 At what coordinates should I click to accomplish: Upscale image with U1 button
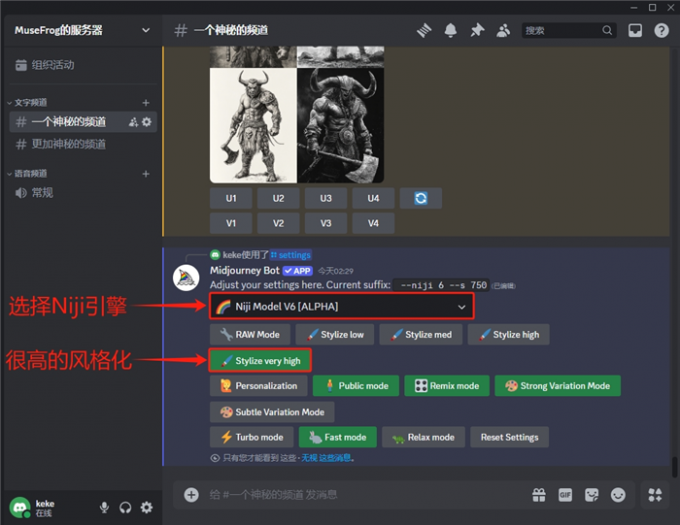[231, 198]
